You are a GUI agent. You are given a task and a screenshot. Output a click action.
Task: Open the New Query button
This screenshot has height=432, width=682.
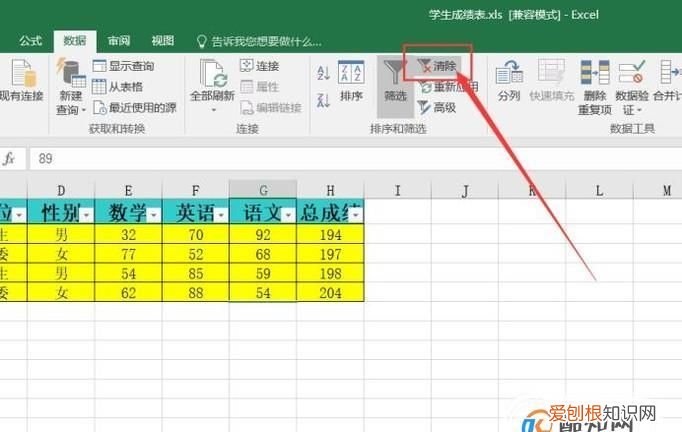coord(71,86)
